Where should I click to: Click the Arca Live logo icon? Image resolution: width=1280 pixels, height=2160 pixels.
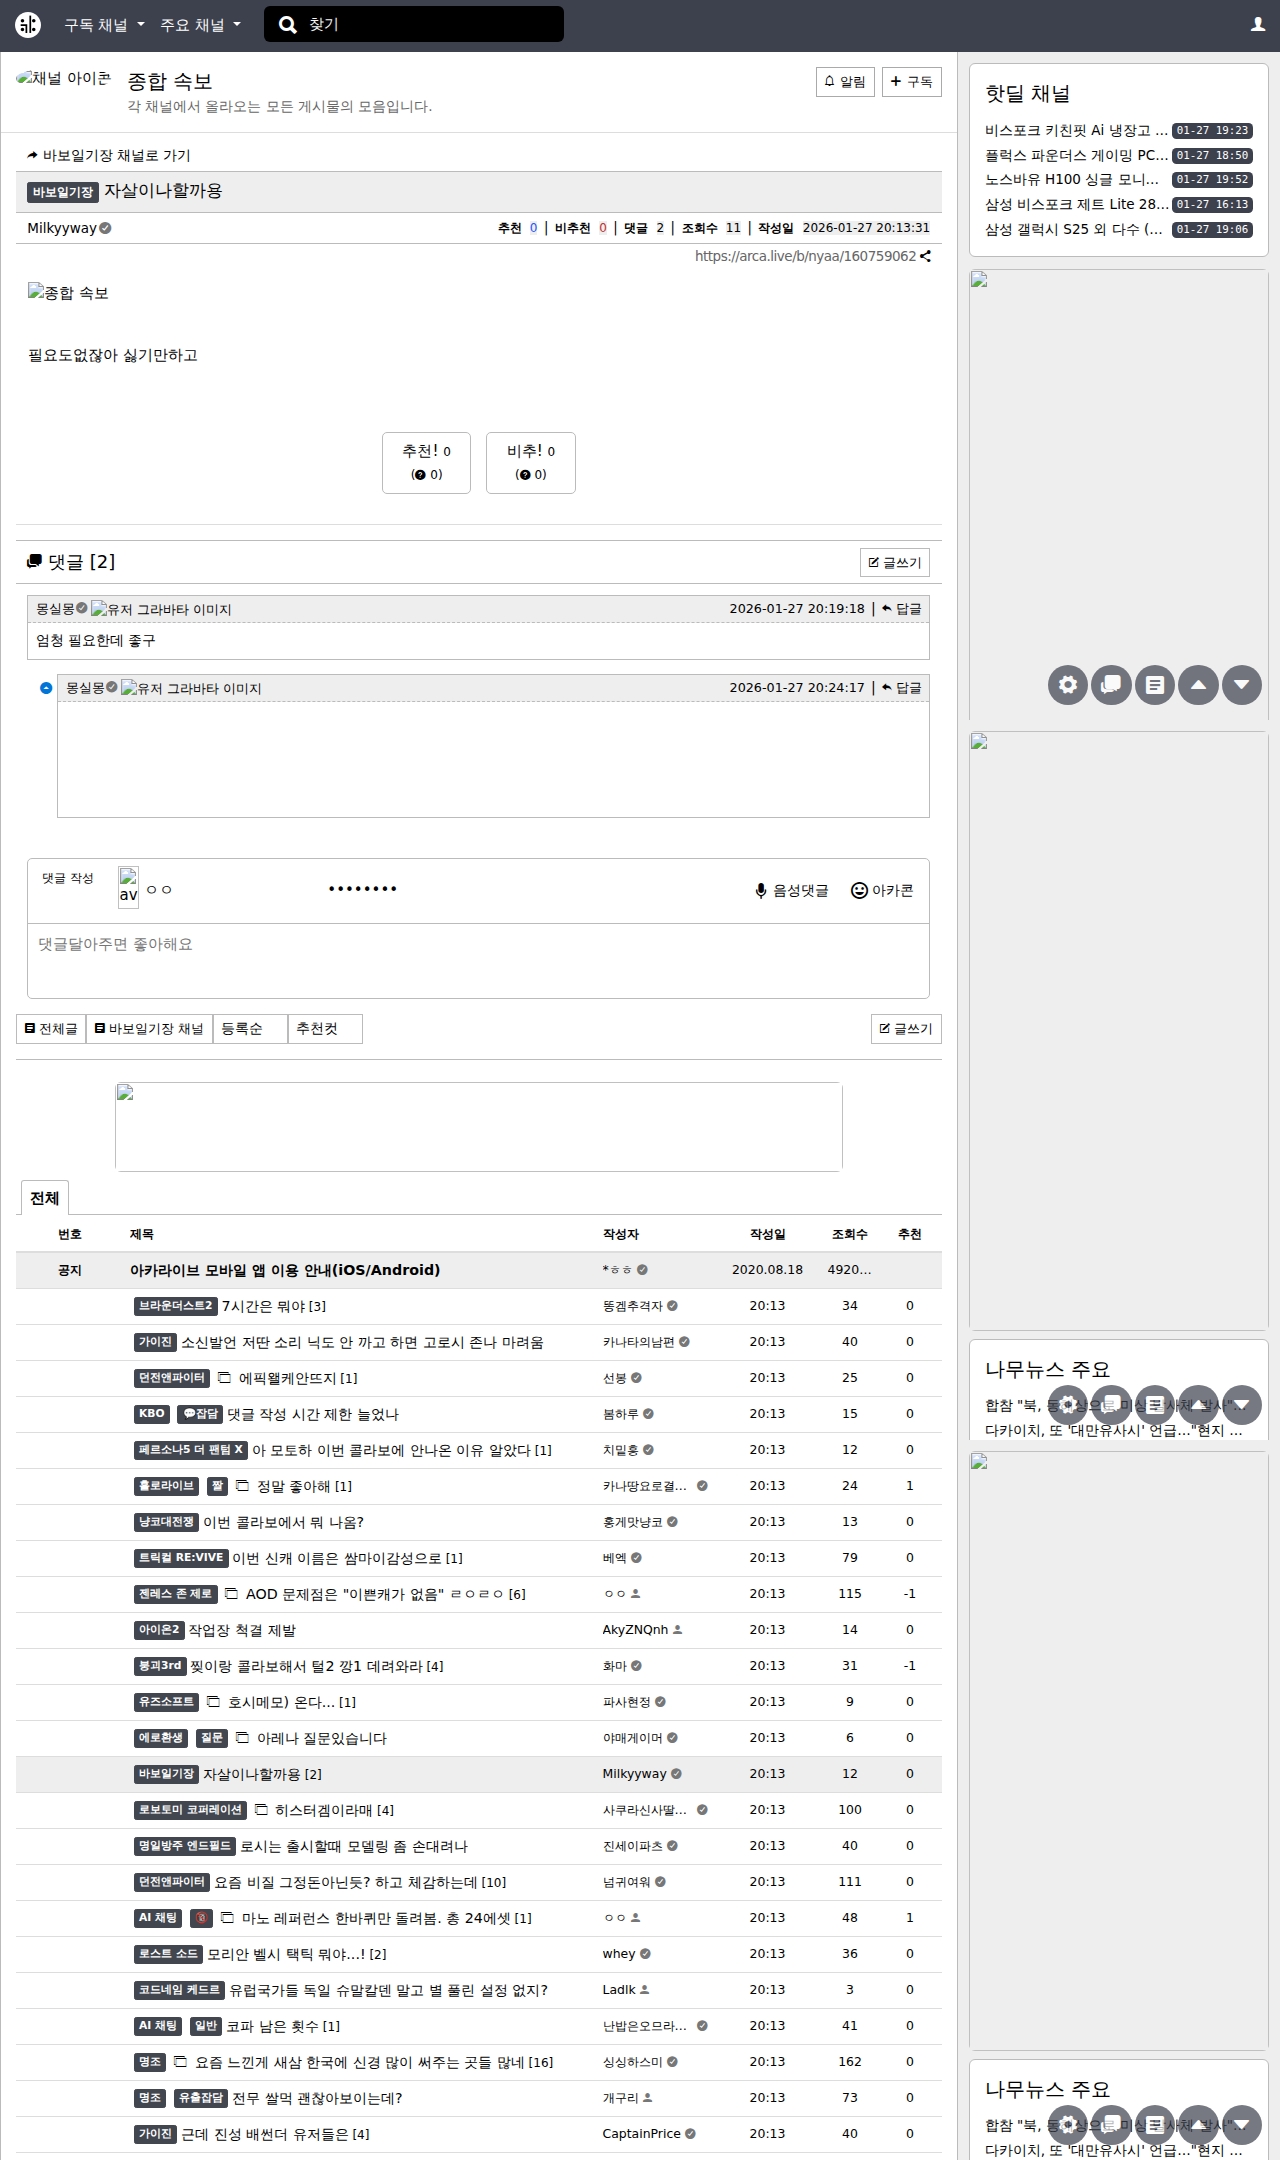pyautogui.click(x=28, y=25)
